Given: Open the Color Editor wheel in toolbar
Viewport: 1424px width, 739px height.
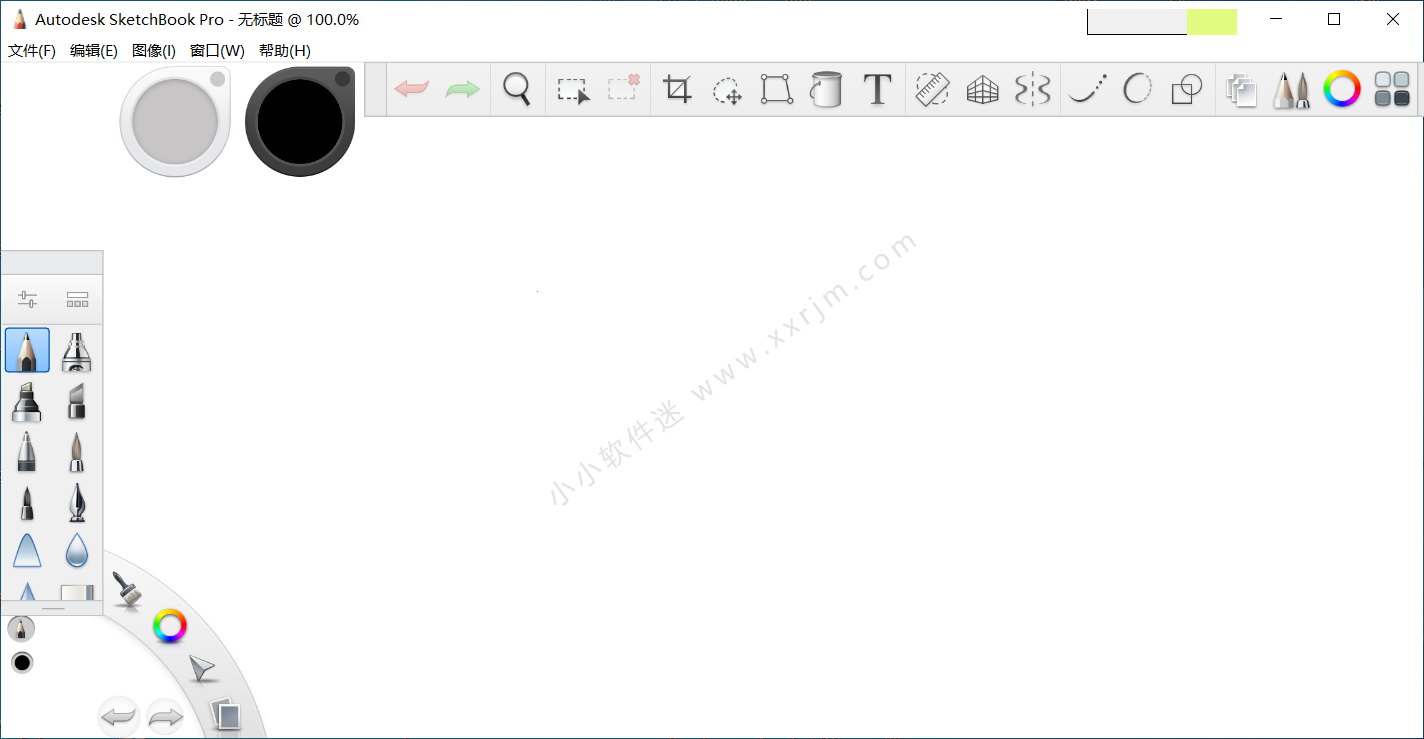Looking at the screenshot, I should (x=1342, y=89).
